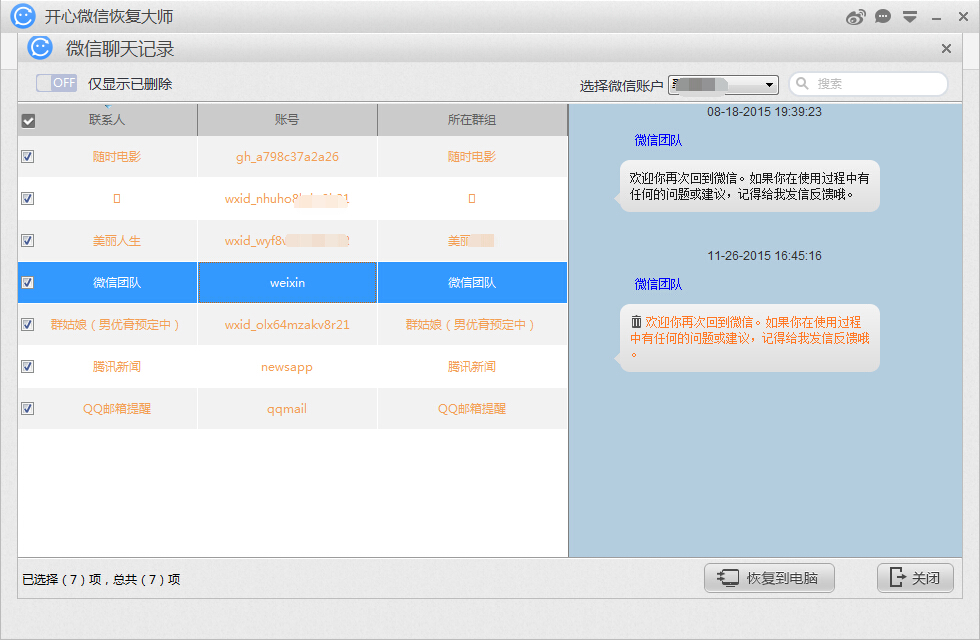Open the title bar dropdown menu icon

[x=910, y=17]
